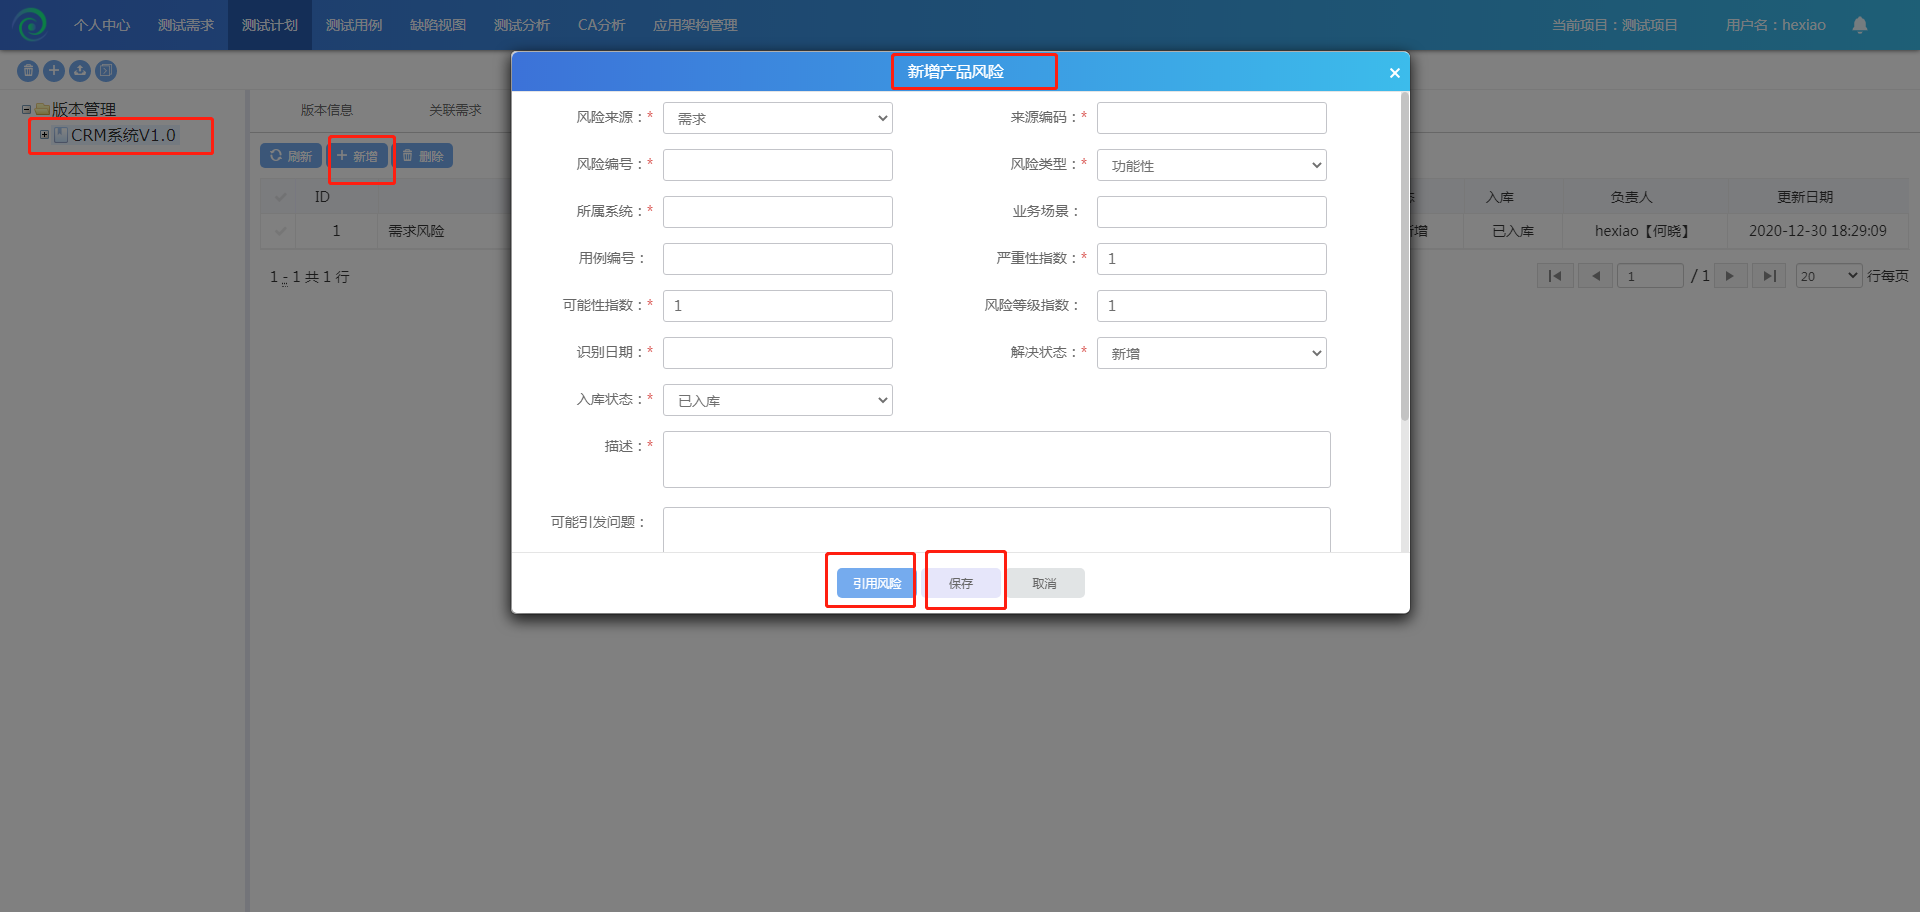
Task: Click into the 可能性指数 input field
Action: coord(778,306)
